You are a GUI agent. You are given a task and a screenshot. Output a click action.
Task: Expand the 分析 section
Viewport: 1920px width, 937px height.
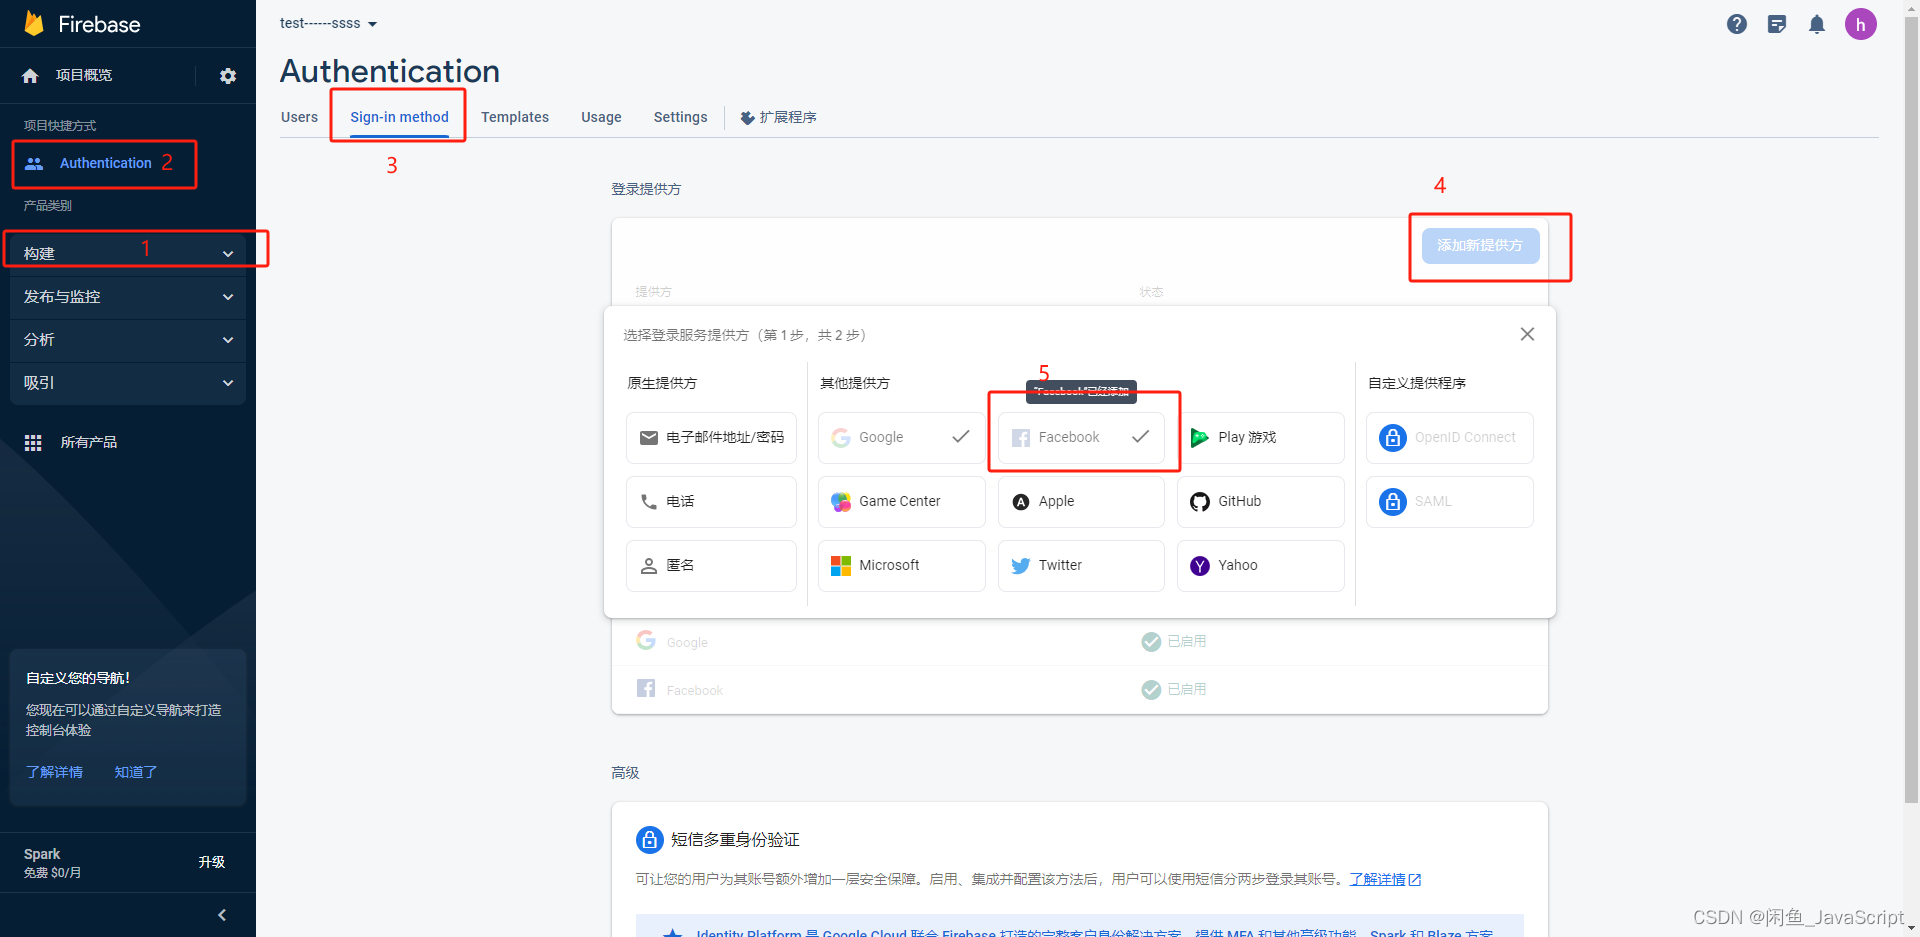click(128, 340)
